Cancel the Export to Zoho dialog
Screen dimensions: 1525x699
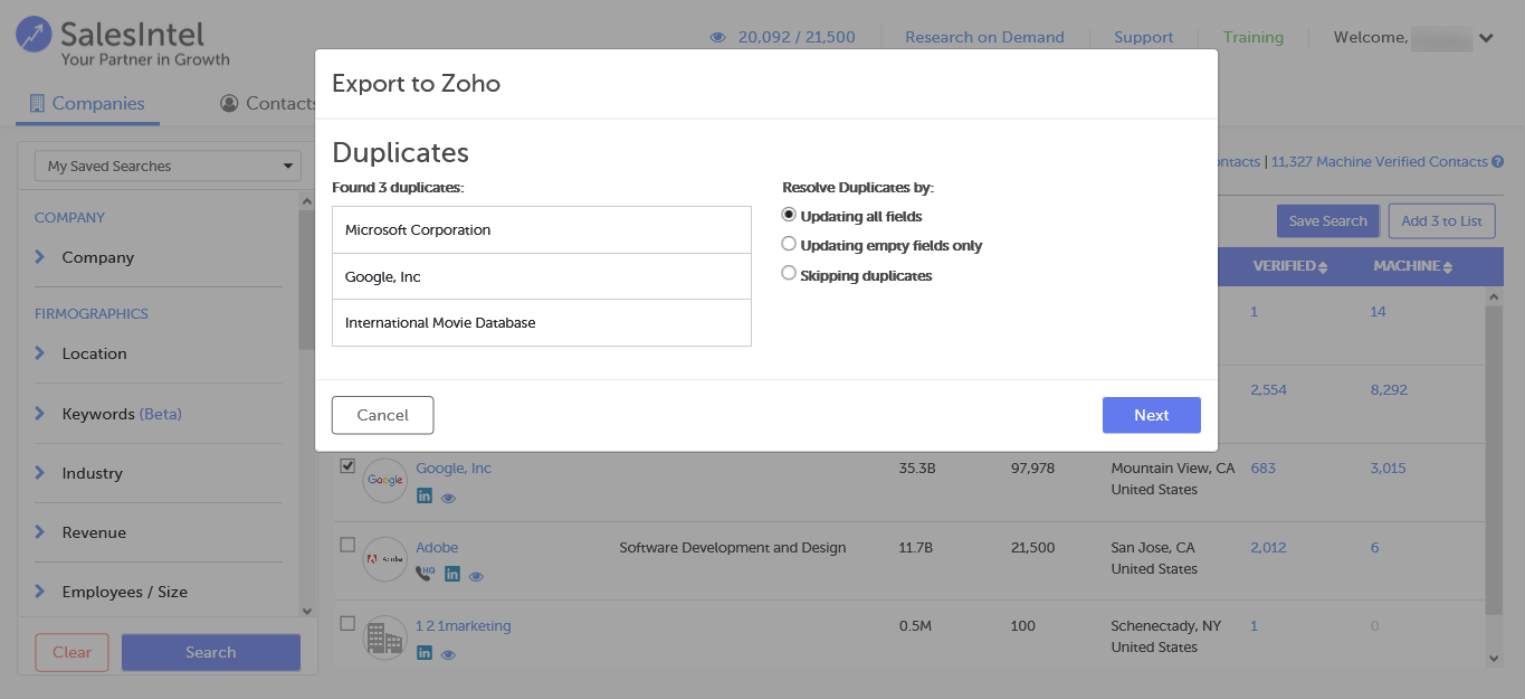[383, 415]
